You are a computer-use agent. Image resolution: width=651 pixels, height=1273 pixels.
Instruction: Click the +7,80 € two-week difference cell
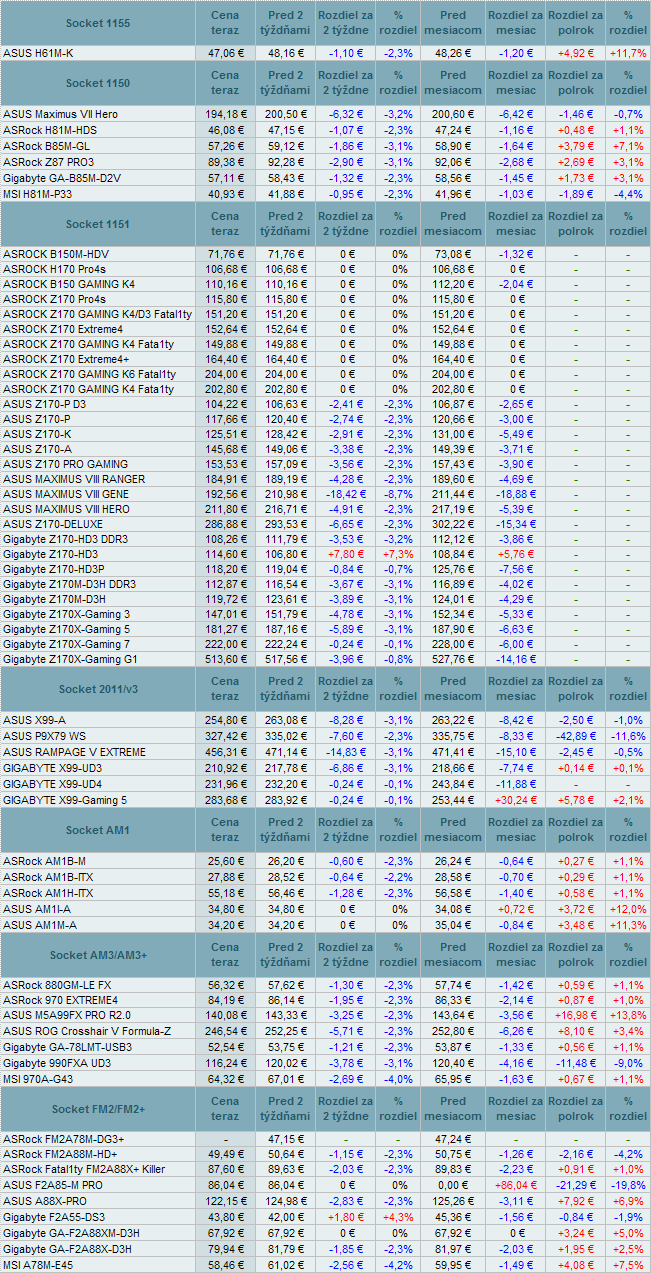[x=345, y=554]
